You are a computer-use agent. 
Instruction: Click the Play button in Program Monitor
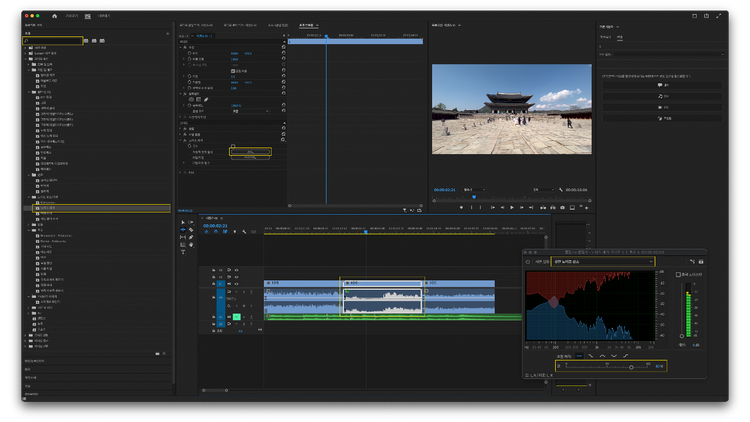(x=511, y=207)
